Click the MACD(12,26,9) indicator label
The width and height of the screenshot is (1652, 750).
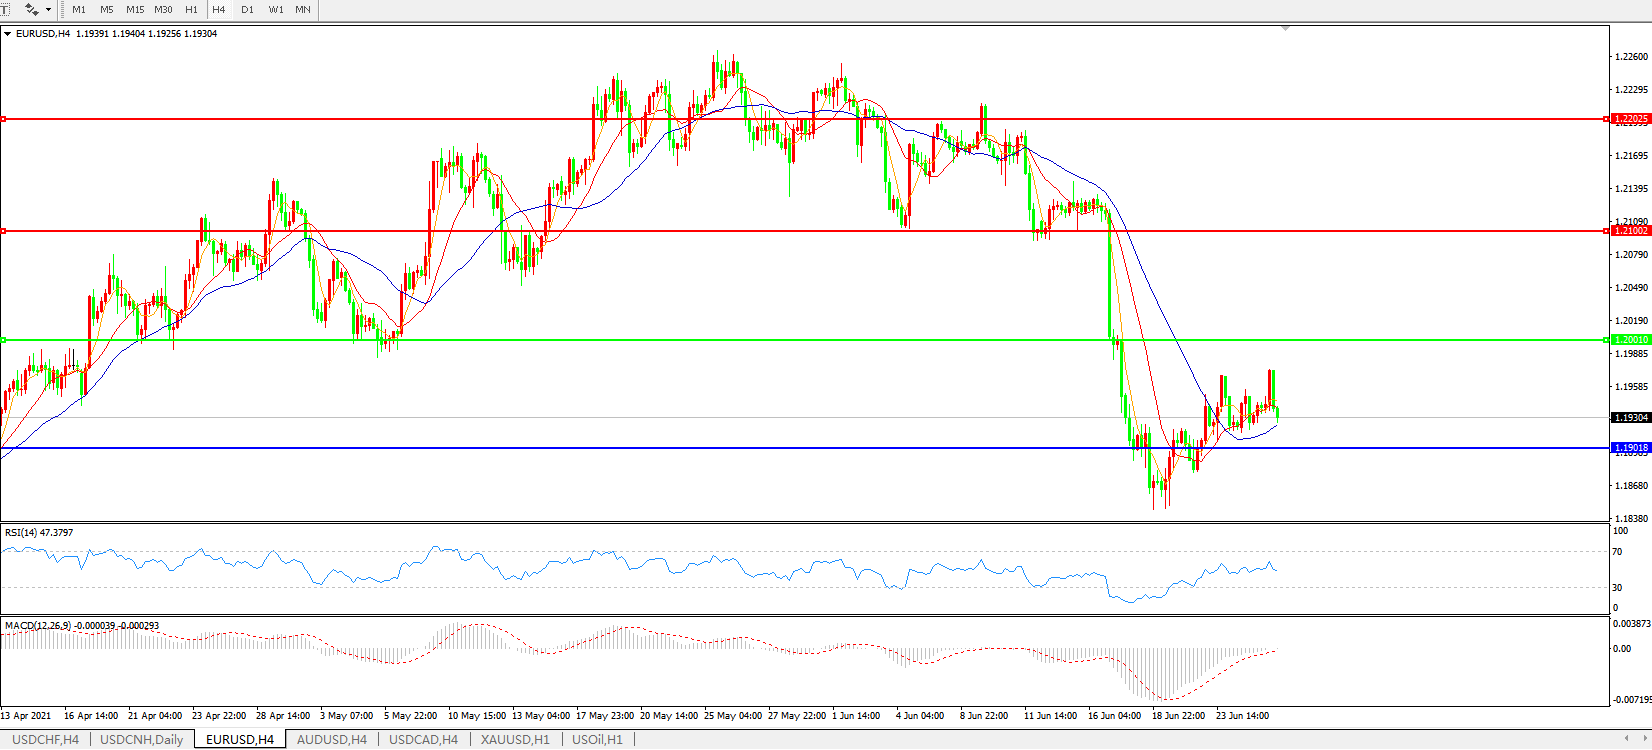pyautogui.click(x=38, y=626)
